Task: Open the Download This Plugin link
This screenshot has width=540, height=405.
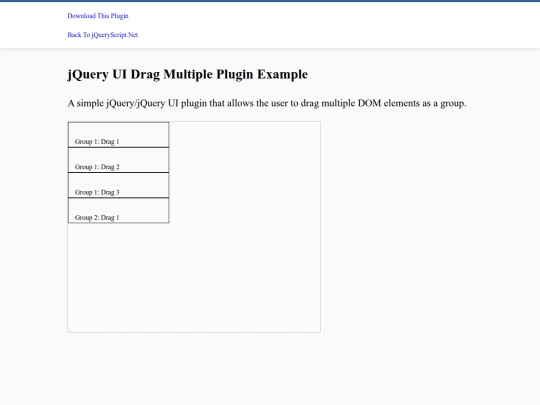Action: coord(98,16)
